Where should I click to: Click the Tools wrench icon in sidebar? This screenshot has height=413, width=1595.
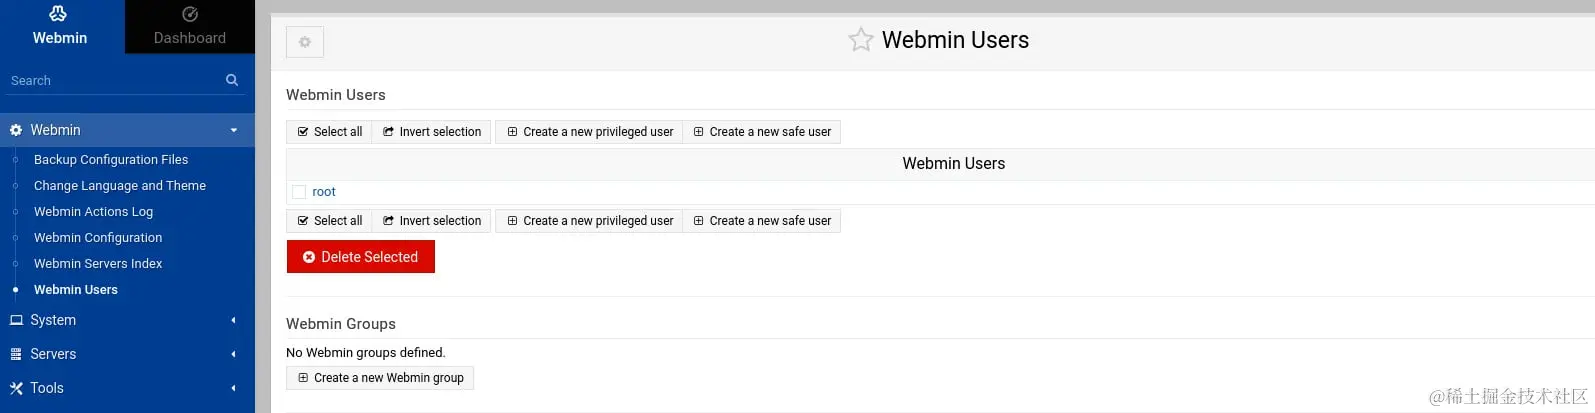16,388
